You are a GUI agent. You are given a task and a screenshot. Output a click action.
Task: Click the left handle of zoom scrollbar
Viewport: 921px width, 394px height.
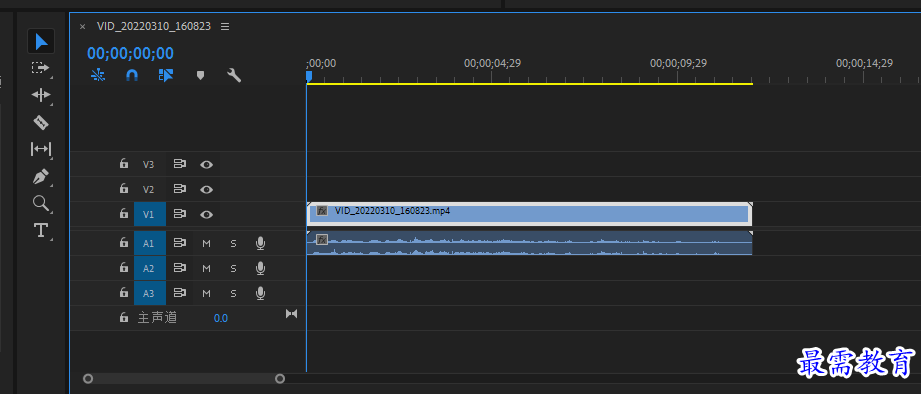pyautogui.click(x=88, y=379)
